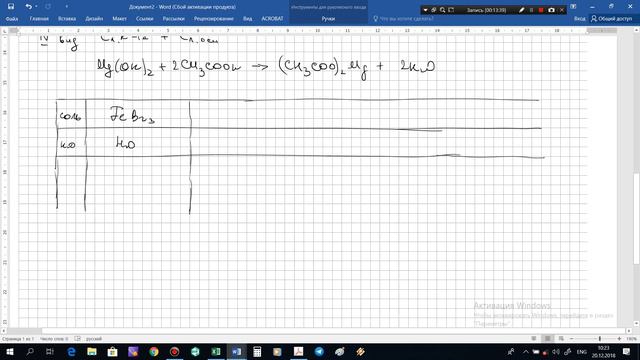Click the vertical scrollbar thumb
The height and width of the screenshot is (360, 640).
tap(637, 218)
